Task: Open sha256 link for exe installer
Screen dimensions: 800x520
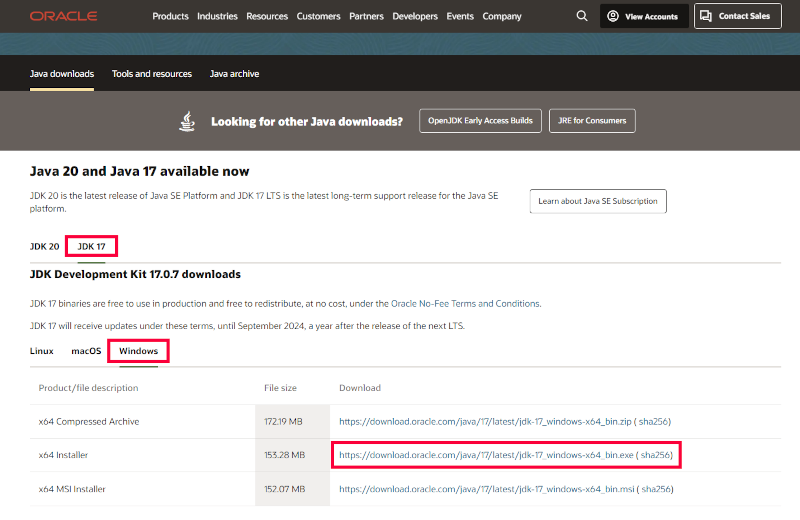Action: pyautogui.click(x=655, y=455)
